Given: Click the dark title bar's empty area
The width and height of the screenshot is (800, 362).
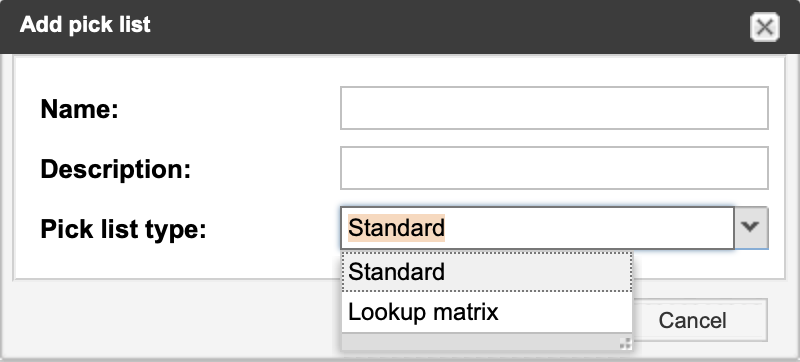Looking at the screenshot, I should 449,27.
